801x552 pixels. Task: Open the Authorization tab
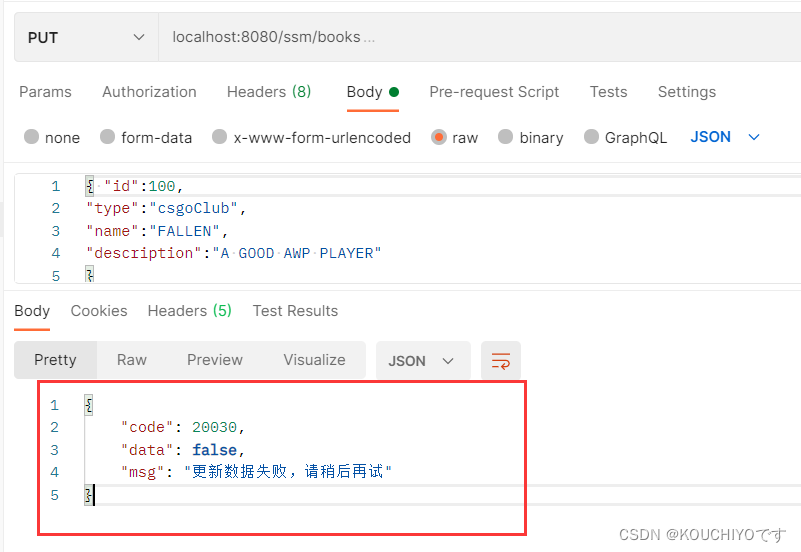click(149, 92)
